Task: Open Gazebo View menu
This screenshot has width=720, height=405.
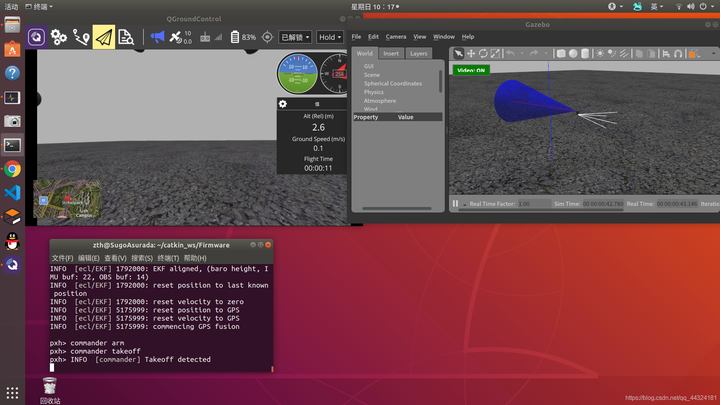Action: click(x=419, y=37)
